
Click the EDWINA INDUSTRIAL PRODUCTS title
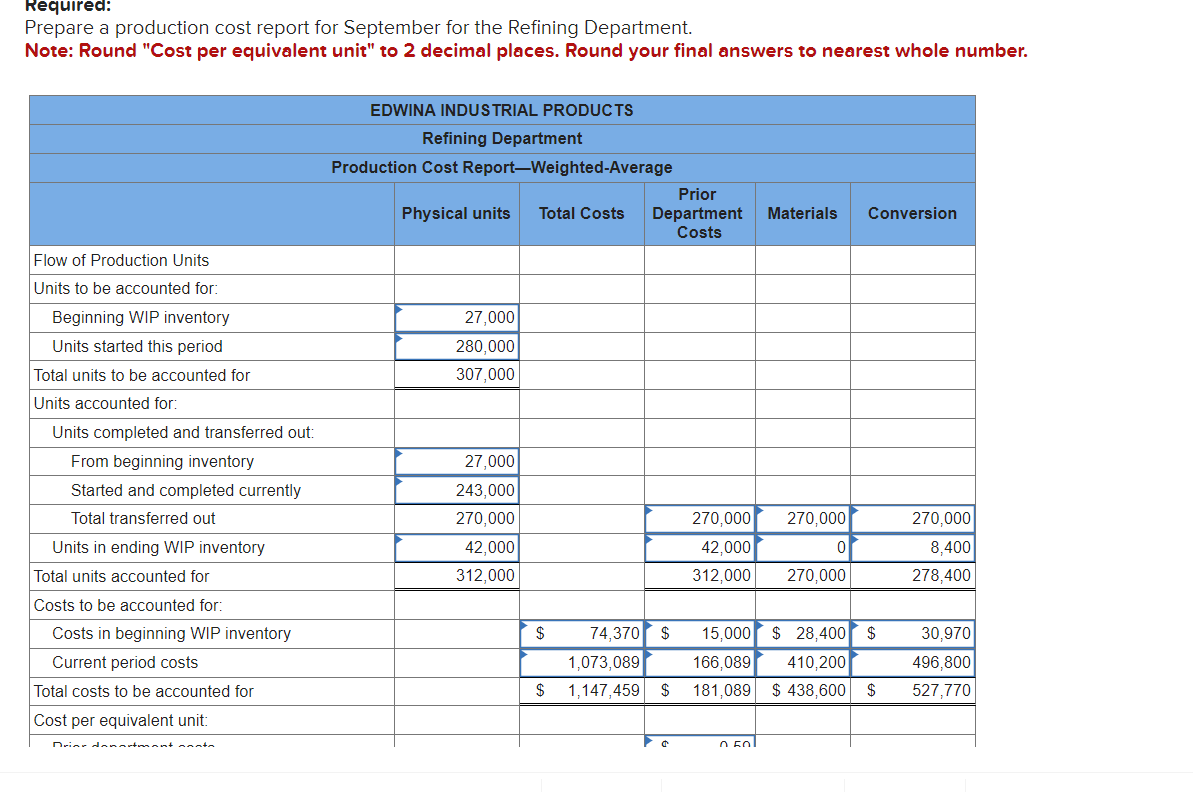[502, 110]
